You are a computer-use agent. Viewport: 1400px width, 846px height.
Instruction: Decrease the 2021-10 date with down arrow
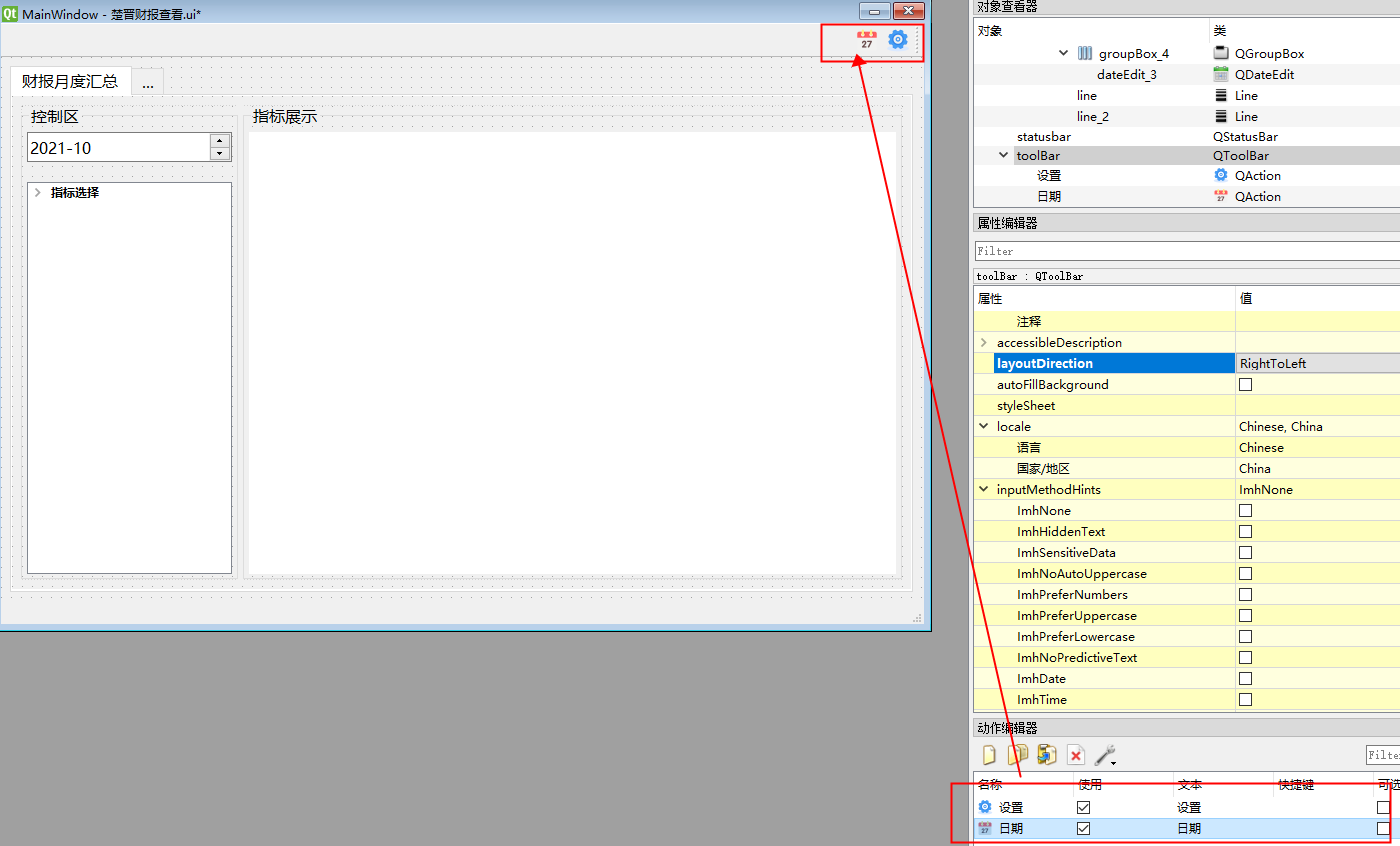(x=219, y=154)
